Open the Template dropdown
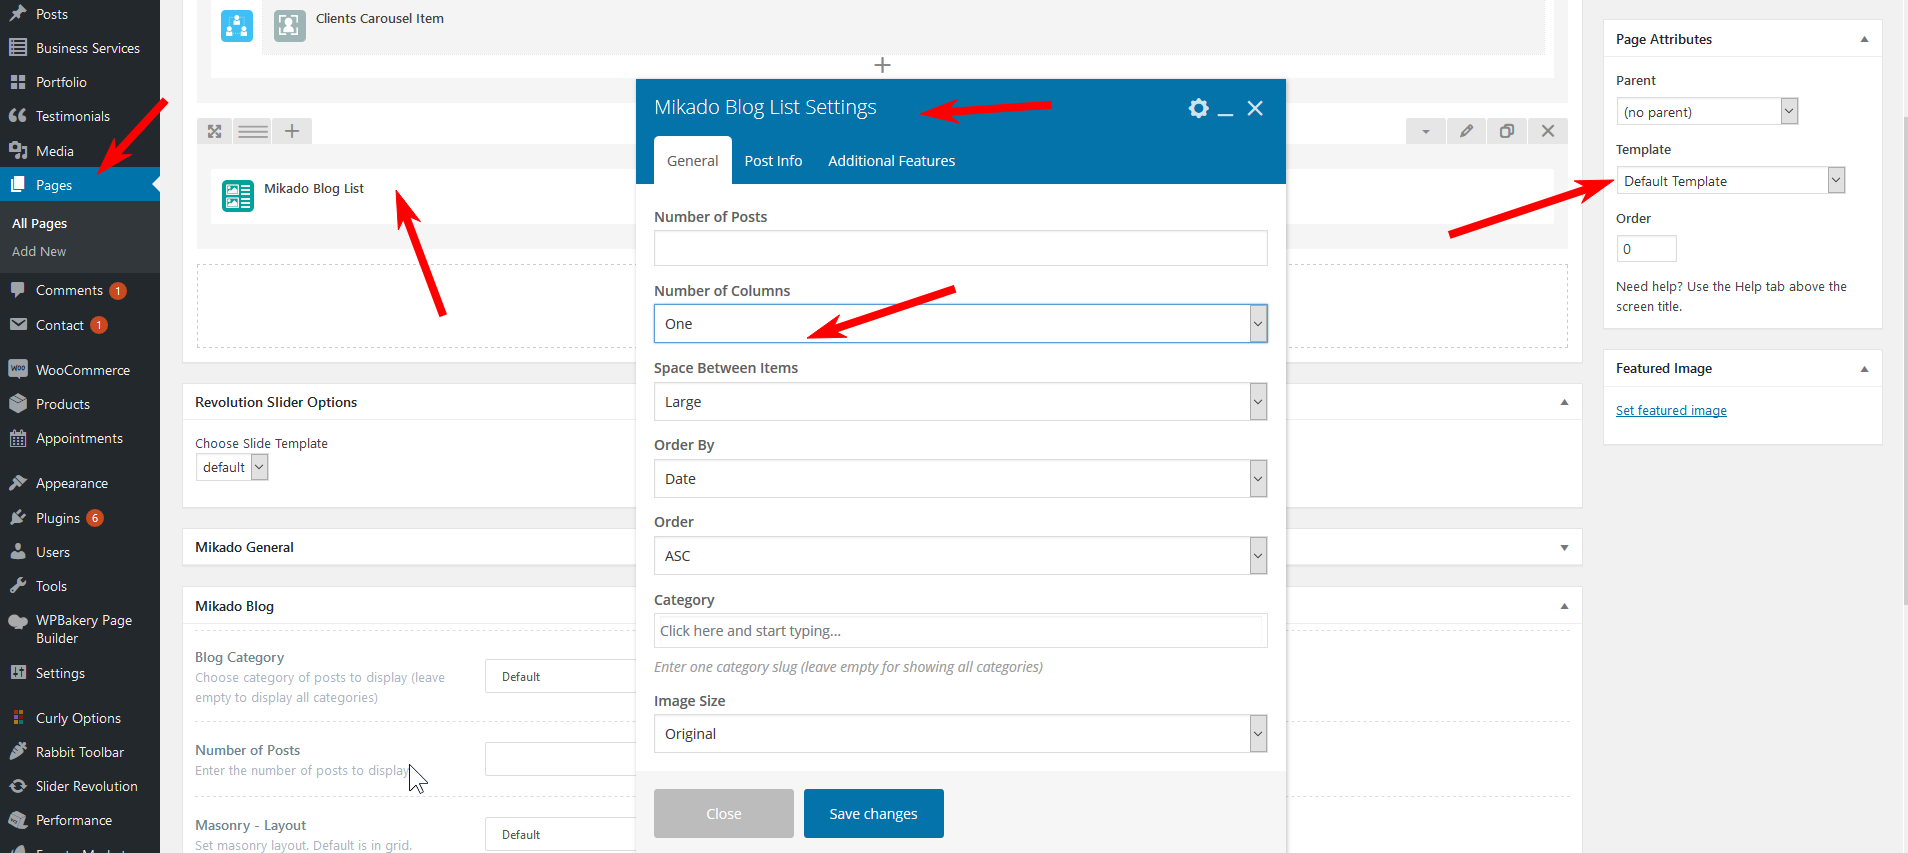 pyautogui.click(x=1730, y=181)
